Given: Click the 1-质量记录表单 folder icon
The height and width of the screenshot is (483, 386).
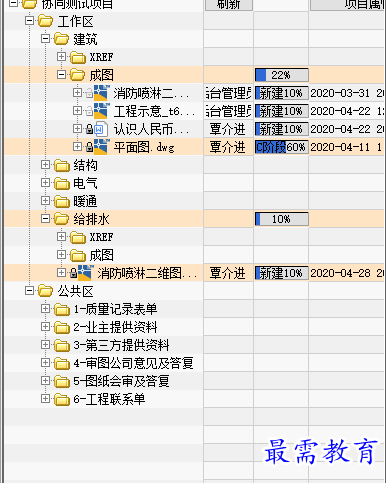Looking at the screenshot, I should (x=61, y=309).
